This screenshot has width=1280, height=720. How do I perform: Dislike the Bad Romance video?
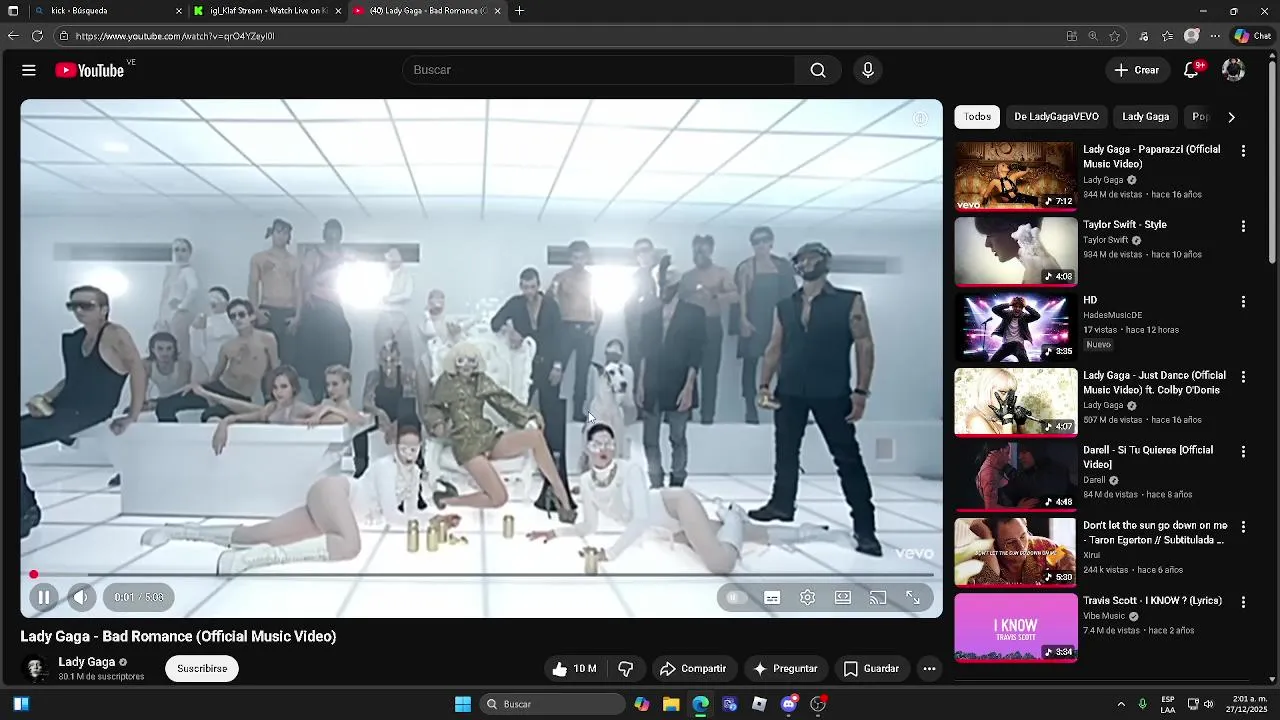pos(626,668)
